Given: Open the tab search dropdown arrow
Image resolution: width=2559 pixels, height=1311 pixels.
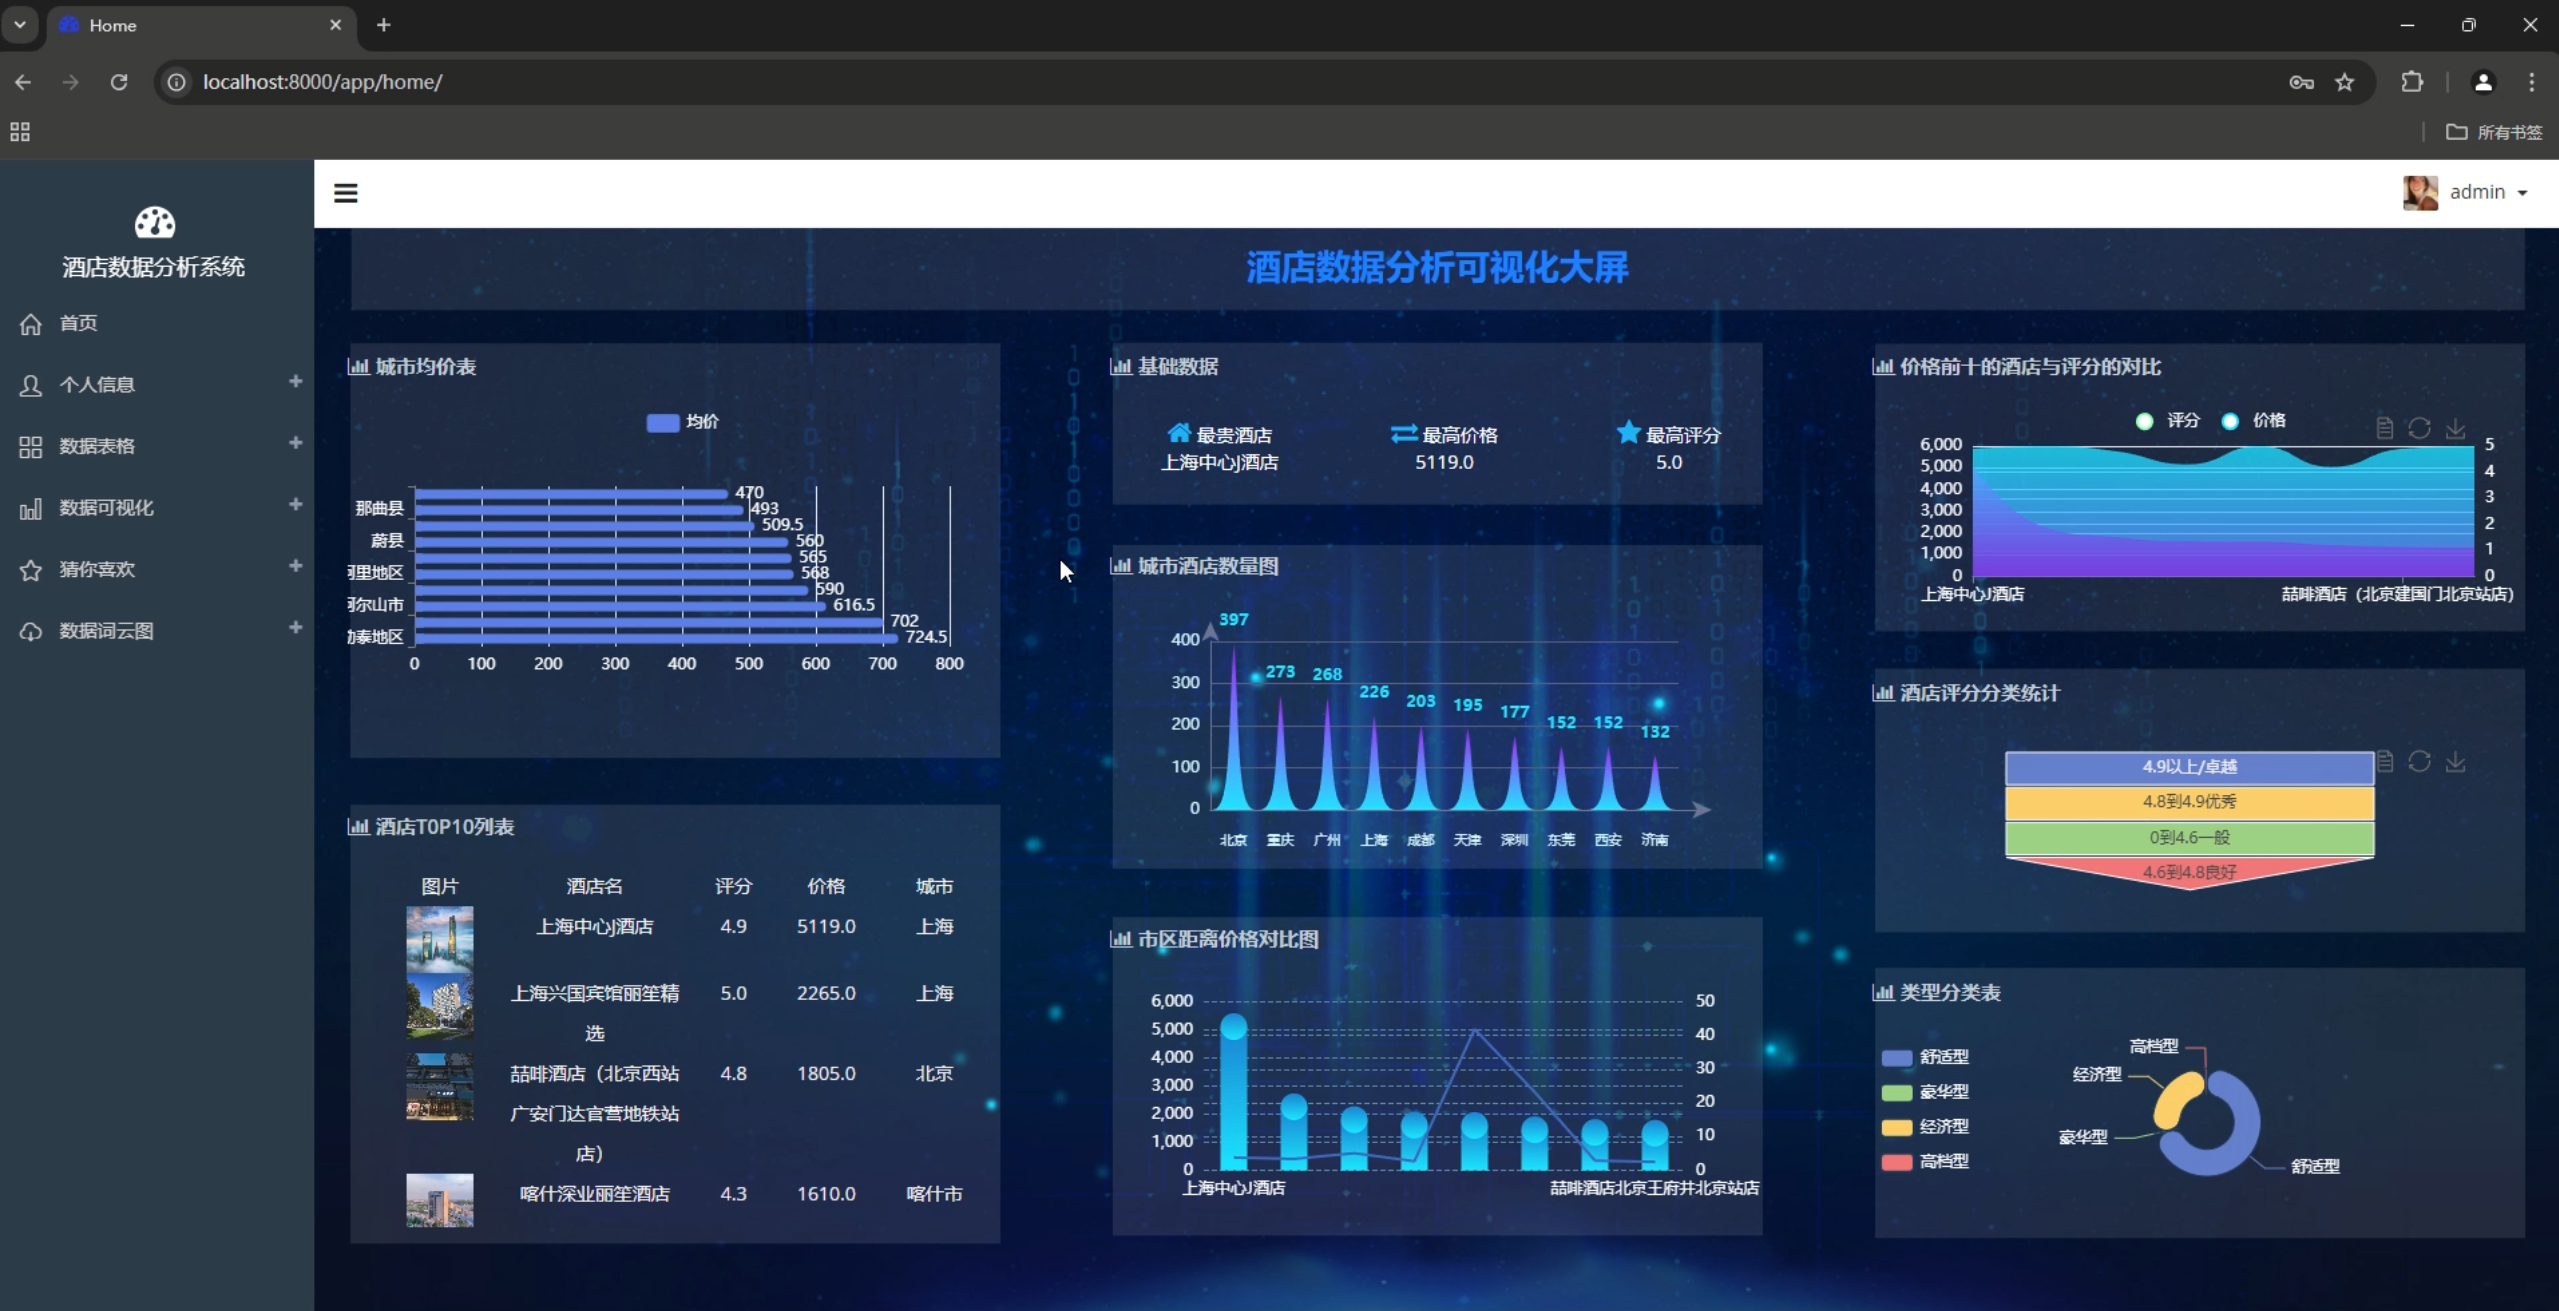Looking at the screenshot, I should coord(19,25).
